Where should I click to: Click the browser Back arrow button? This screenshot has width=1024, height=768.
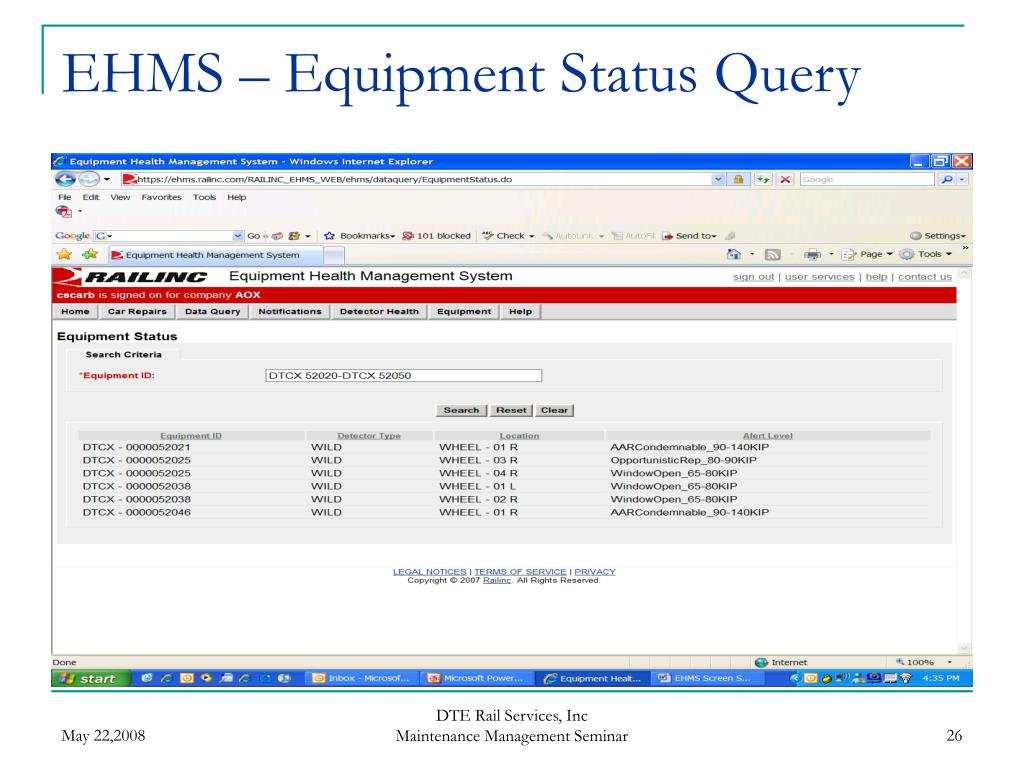(x=65, y=179)
